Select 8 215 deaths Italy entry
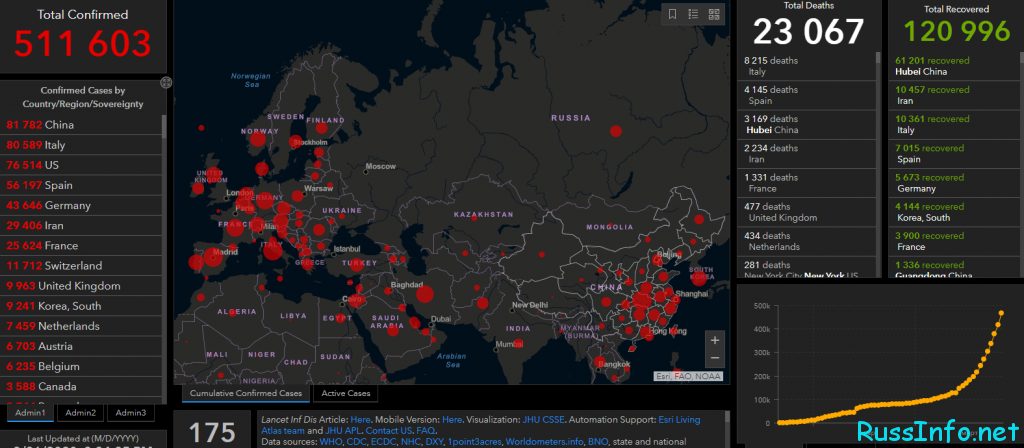This screenshot has width=1024, height=448. pyautogui.click(x=807, y=66)
